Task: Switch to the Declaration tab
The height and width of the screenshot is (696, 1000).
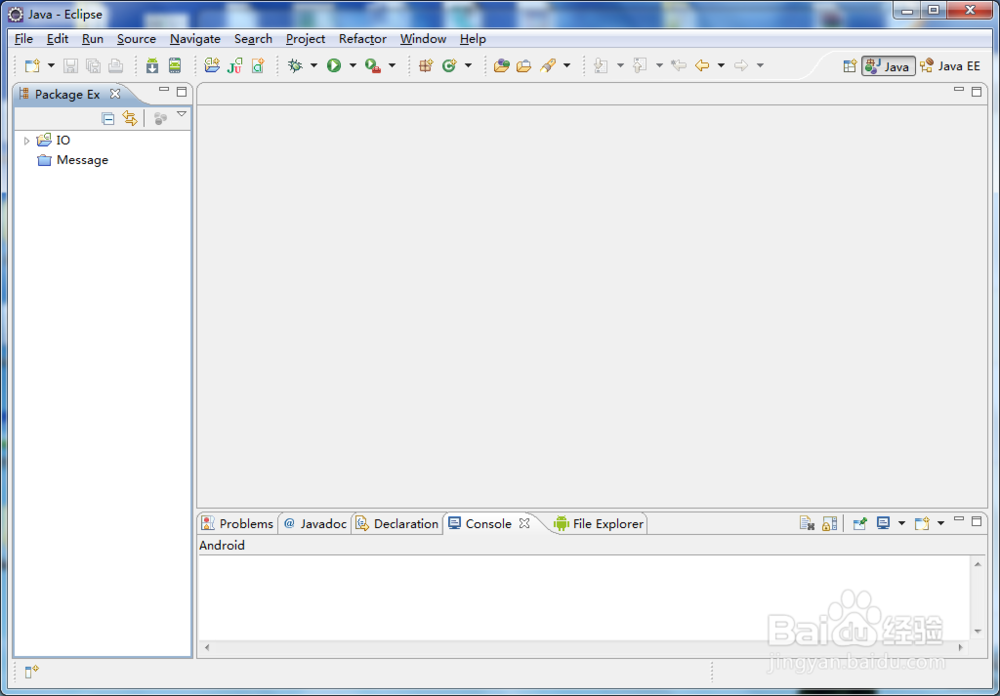Action: click(x=397, y=524)
